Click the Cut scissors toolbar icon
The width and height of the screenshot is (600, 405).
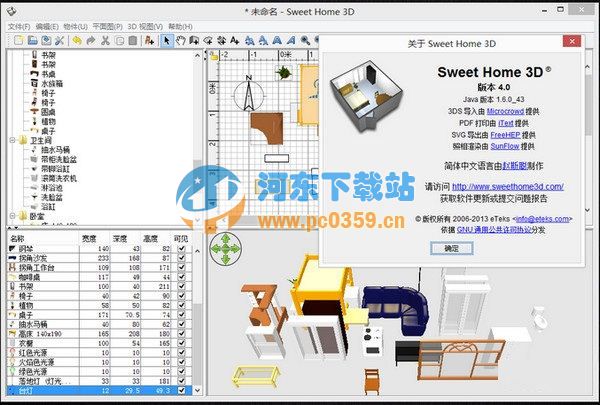(105, 40)
